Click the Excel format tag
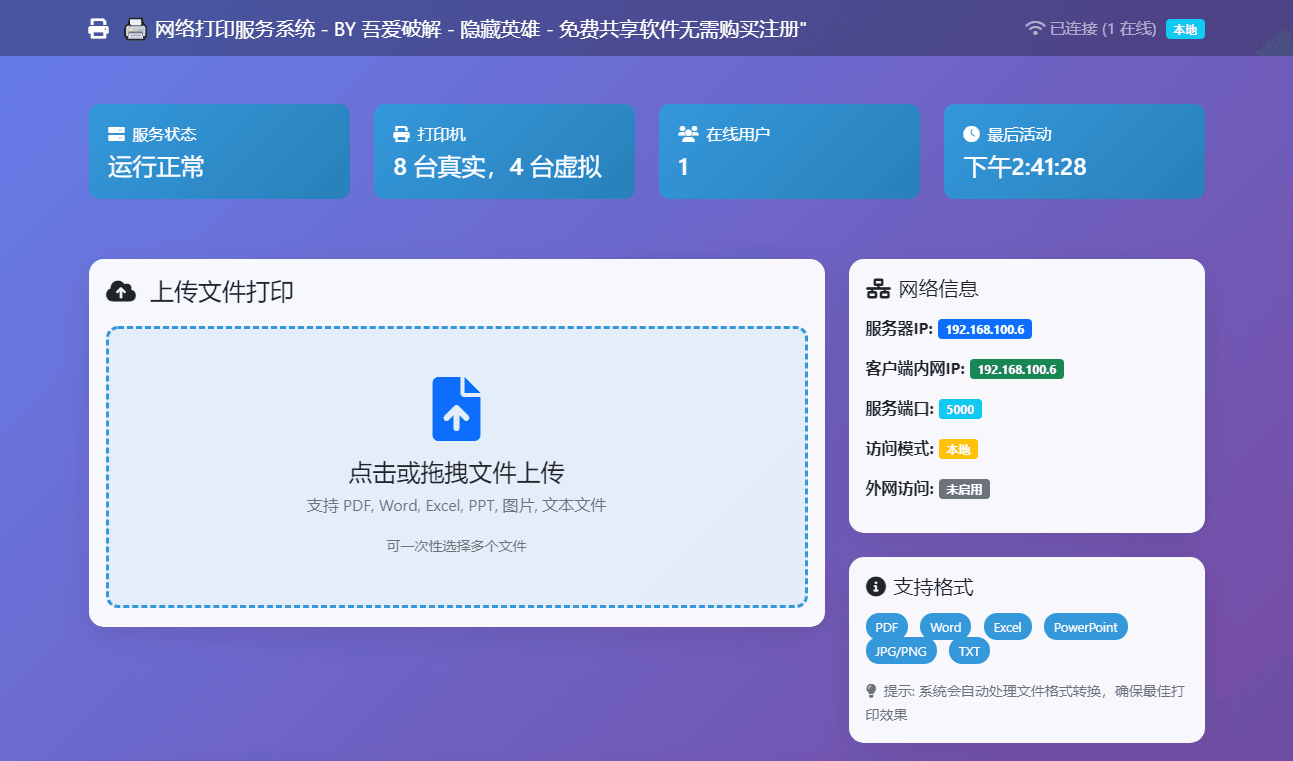Image resolution: width=1293 pixels, height=761 pixels. click(x=1007, y=627)
